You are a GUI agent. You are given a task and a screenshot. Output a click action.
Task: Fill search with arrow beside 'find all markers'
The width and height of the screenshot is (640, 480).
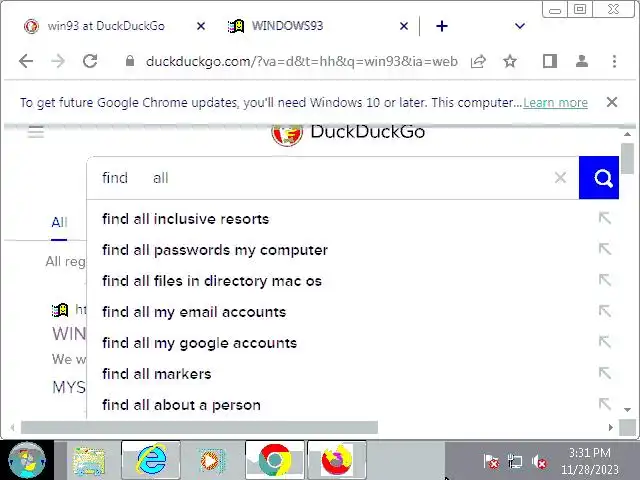605,373
